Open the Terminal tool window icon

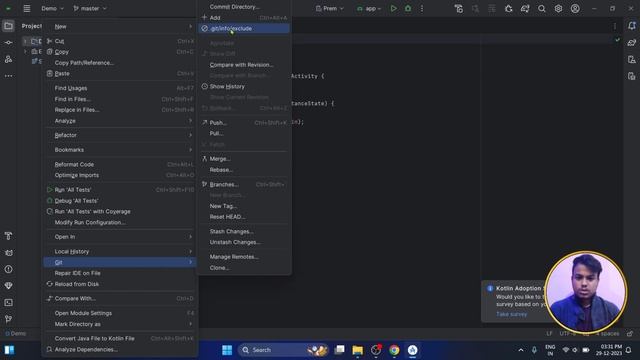8,302
